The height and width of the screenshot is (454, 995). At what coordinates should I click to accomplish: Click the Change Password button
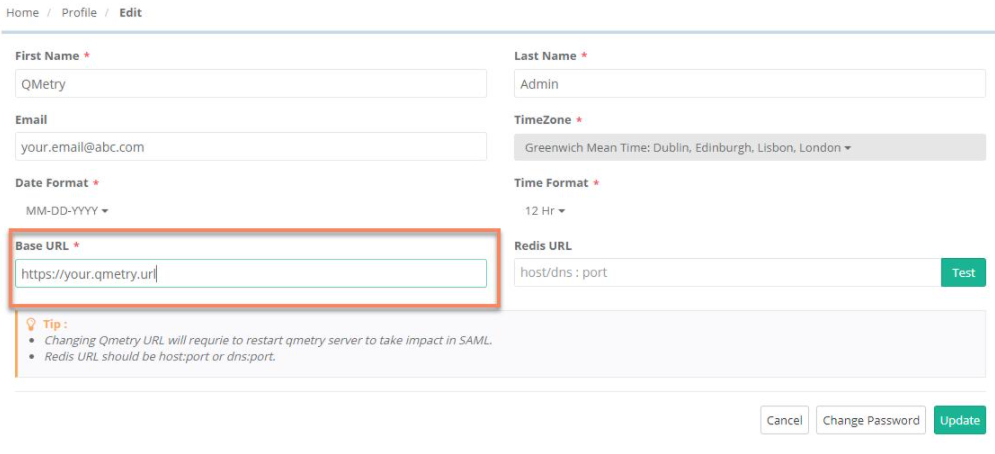871,420
